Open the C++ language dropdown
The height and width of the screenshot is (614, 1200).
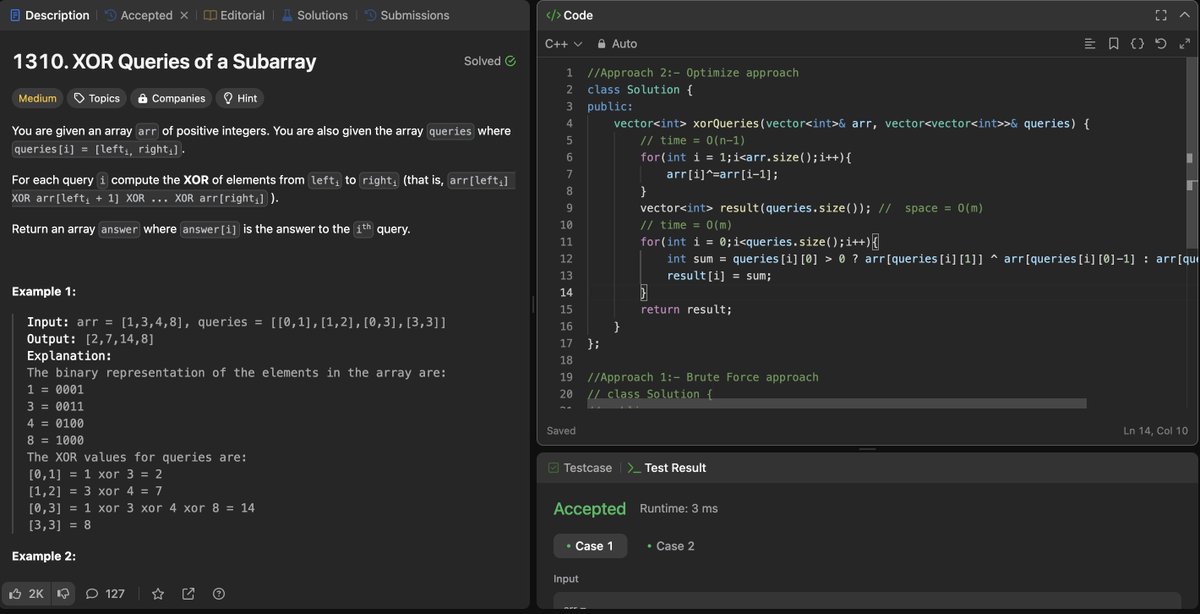[563, 44]
